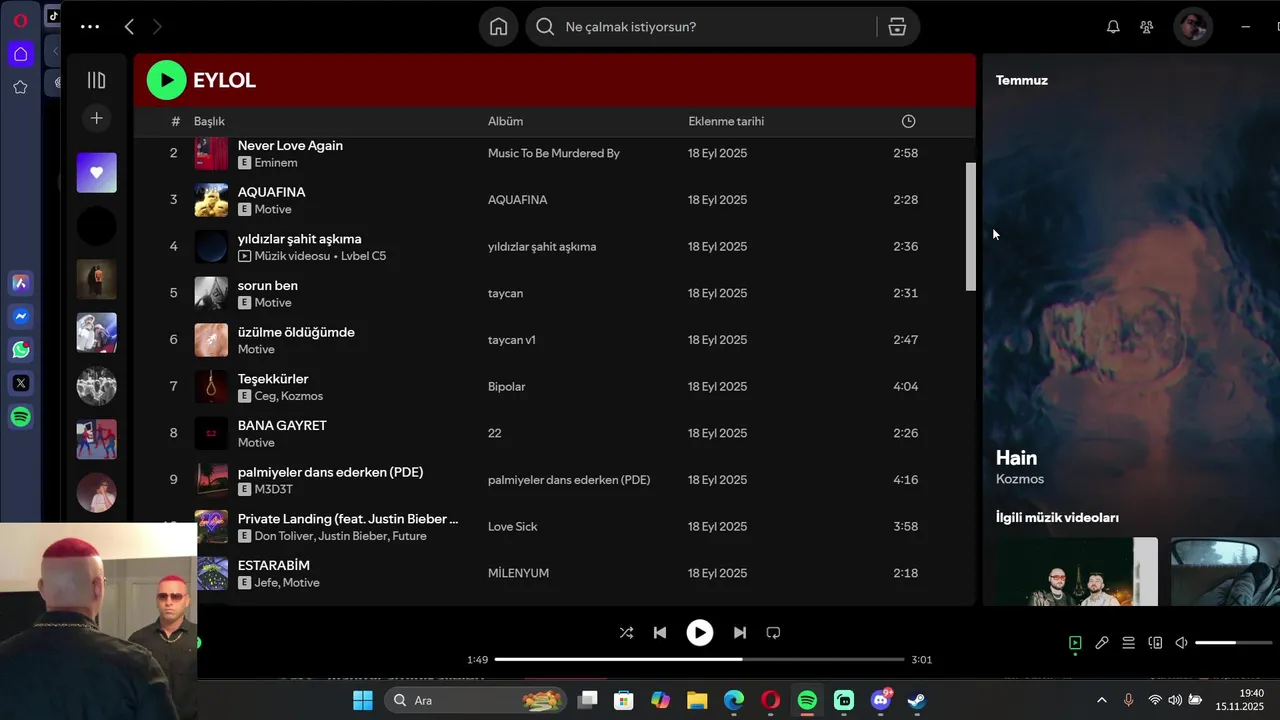Viewport: 1280px width, 720px height.
Task: Go forward with the right arrow
Action: pos(157,27)
